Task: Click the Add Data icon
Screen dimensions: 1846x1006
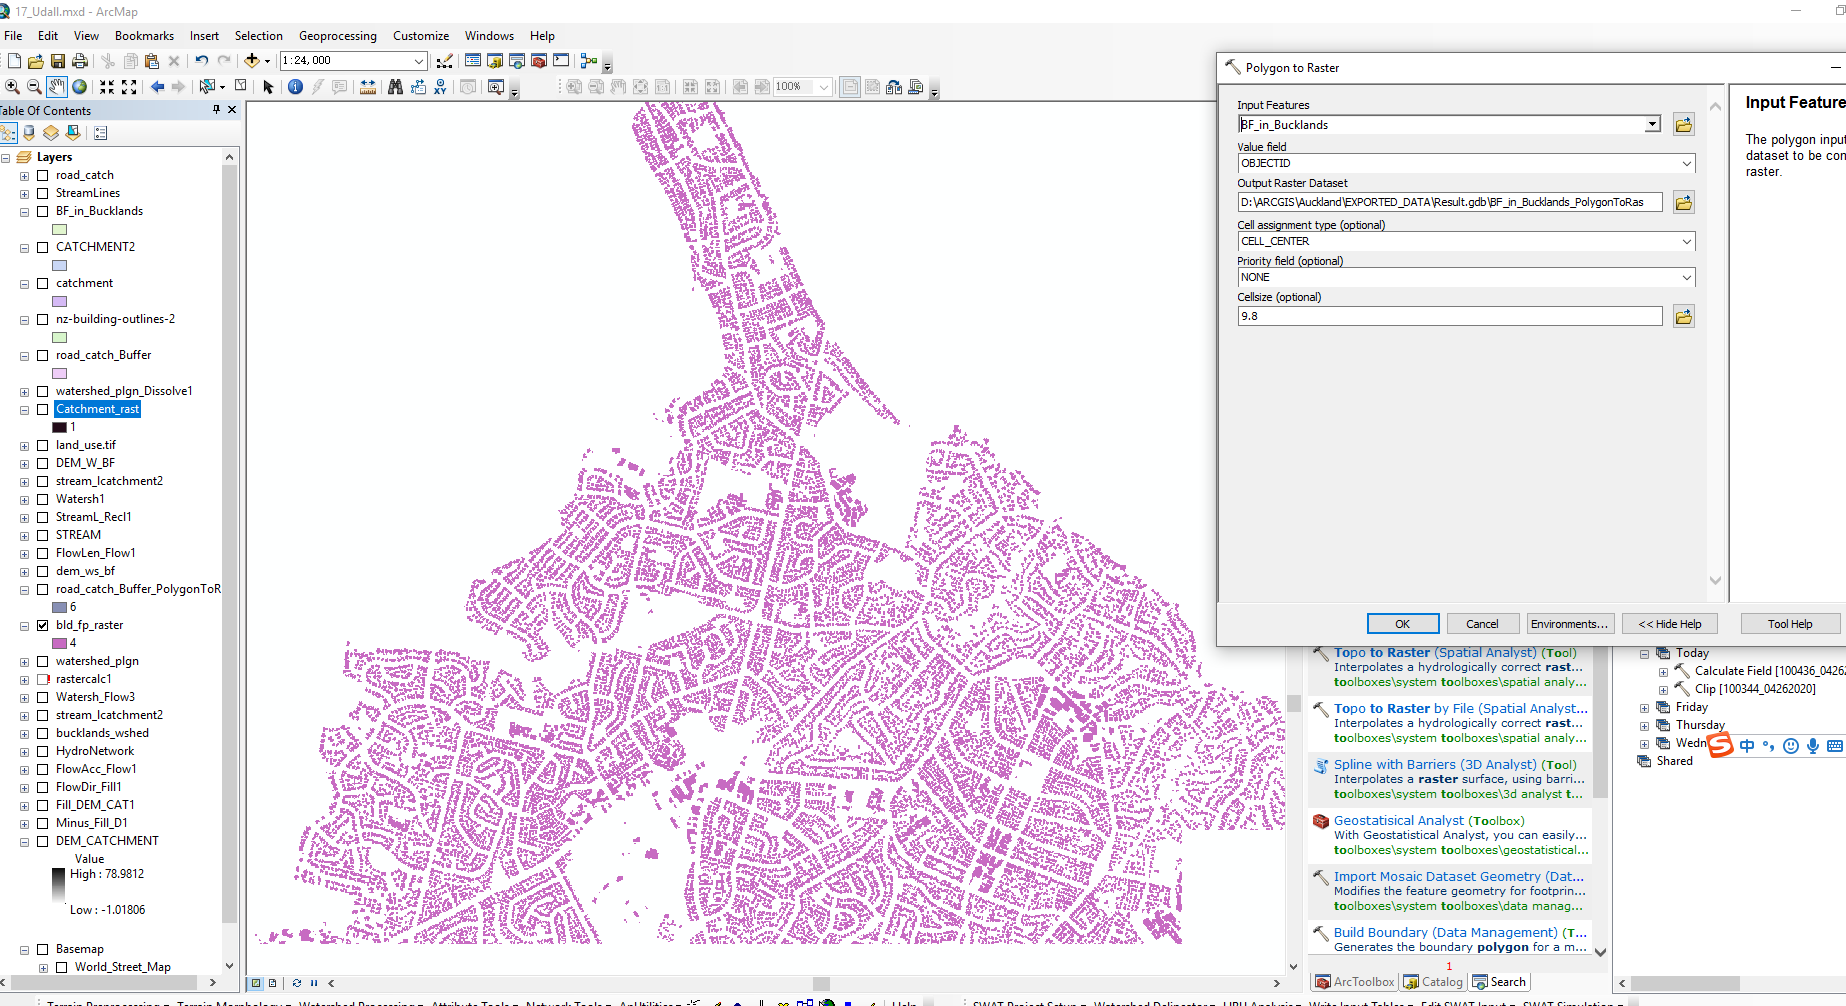Action: click(x=252, y=61)
